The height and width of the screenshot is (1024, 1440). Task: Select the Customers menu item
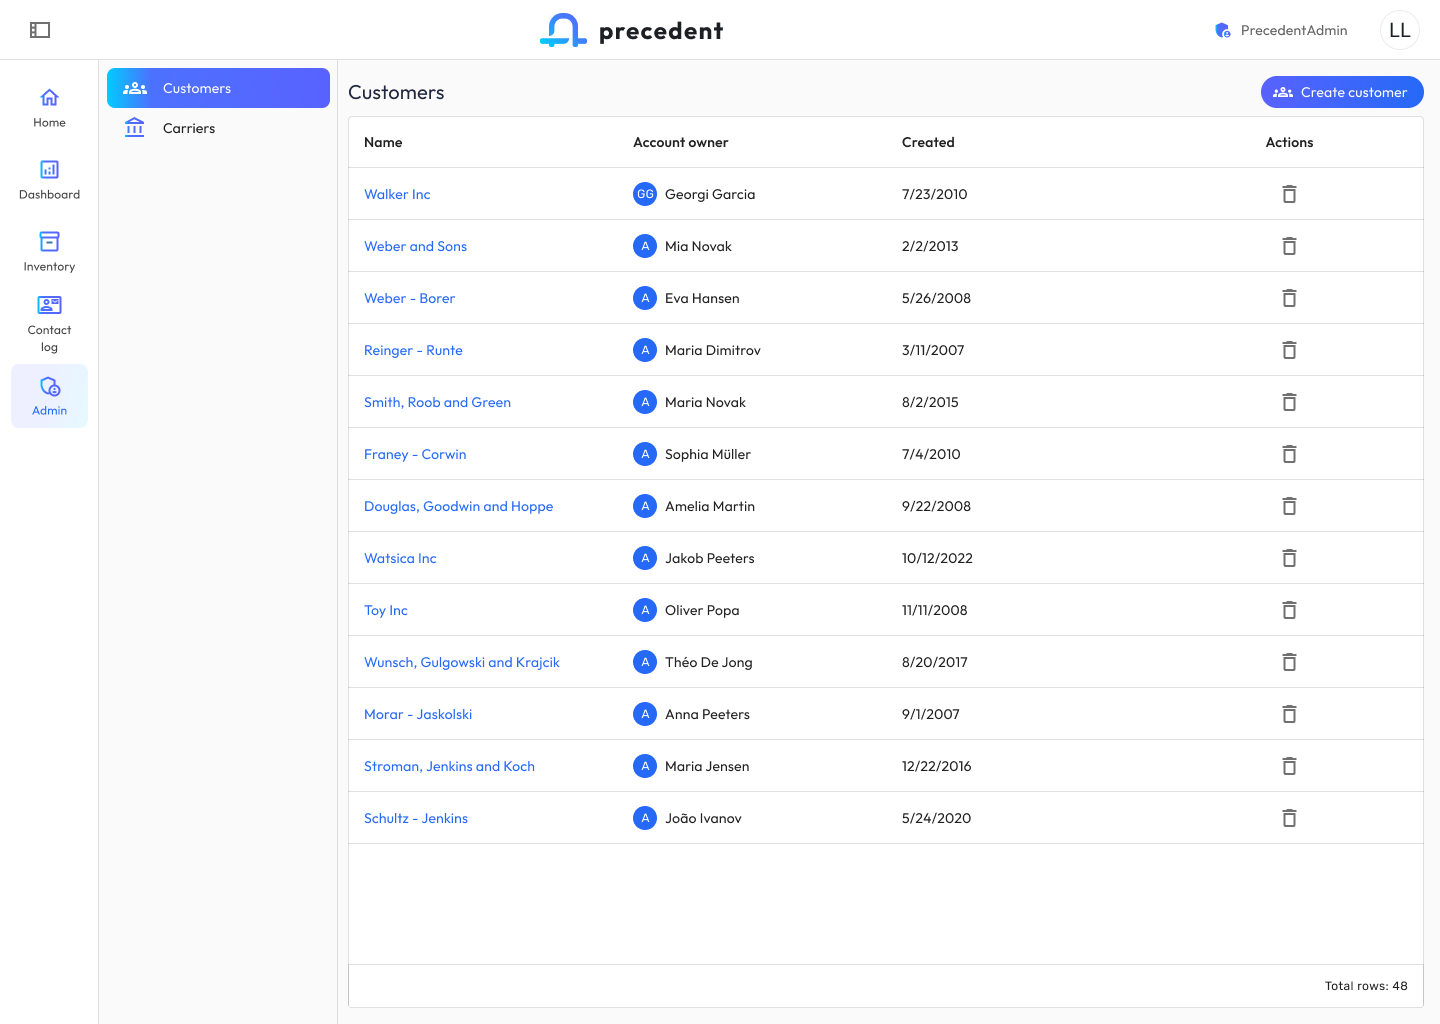tap(218, 88)
